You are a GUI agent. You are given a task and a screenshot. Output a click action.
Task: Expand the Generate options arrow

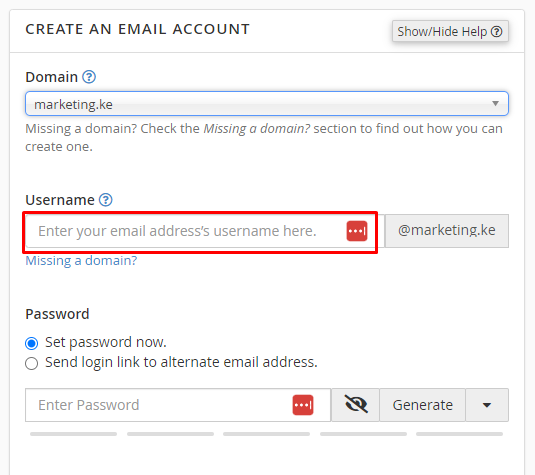(x=487, y=405)
